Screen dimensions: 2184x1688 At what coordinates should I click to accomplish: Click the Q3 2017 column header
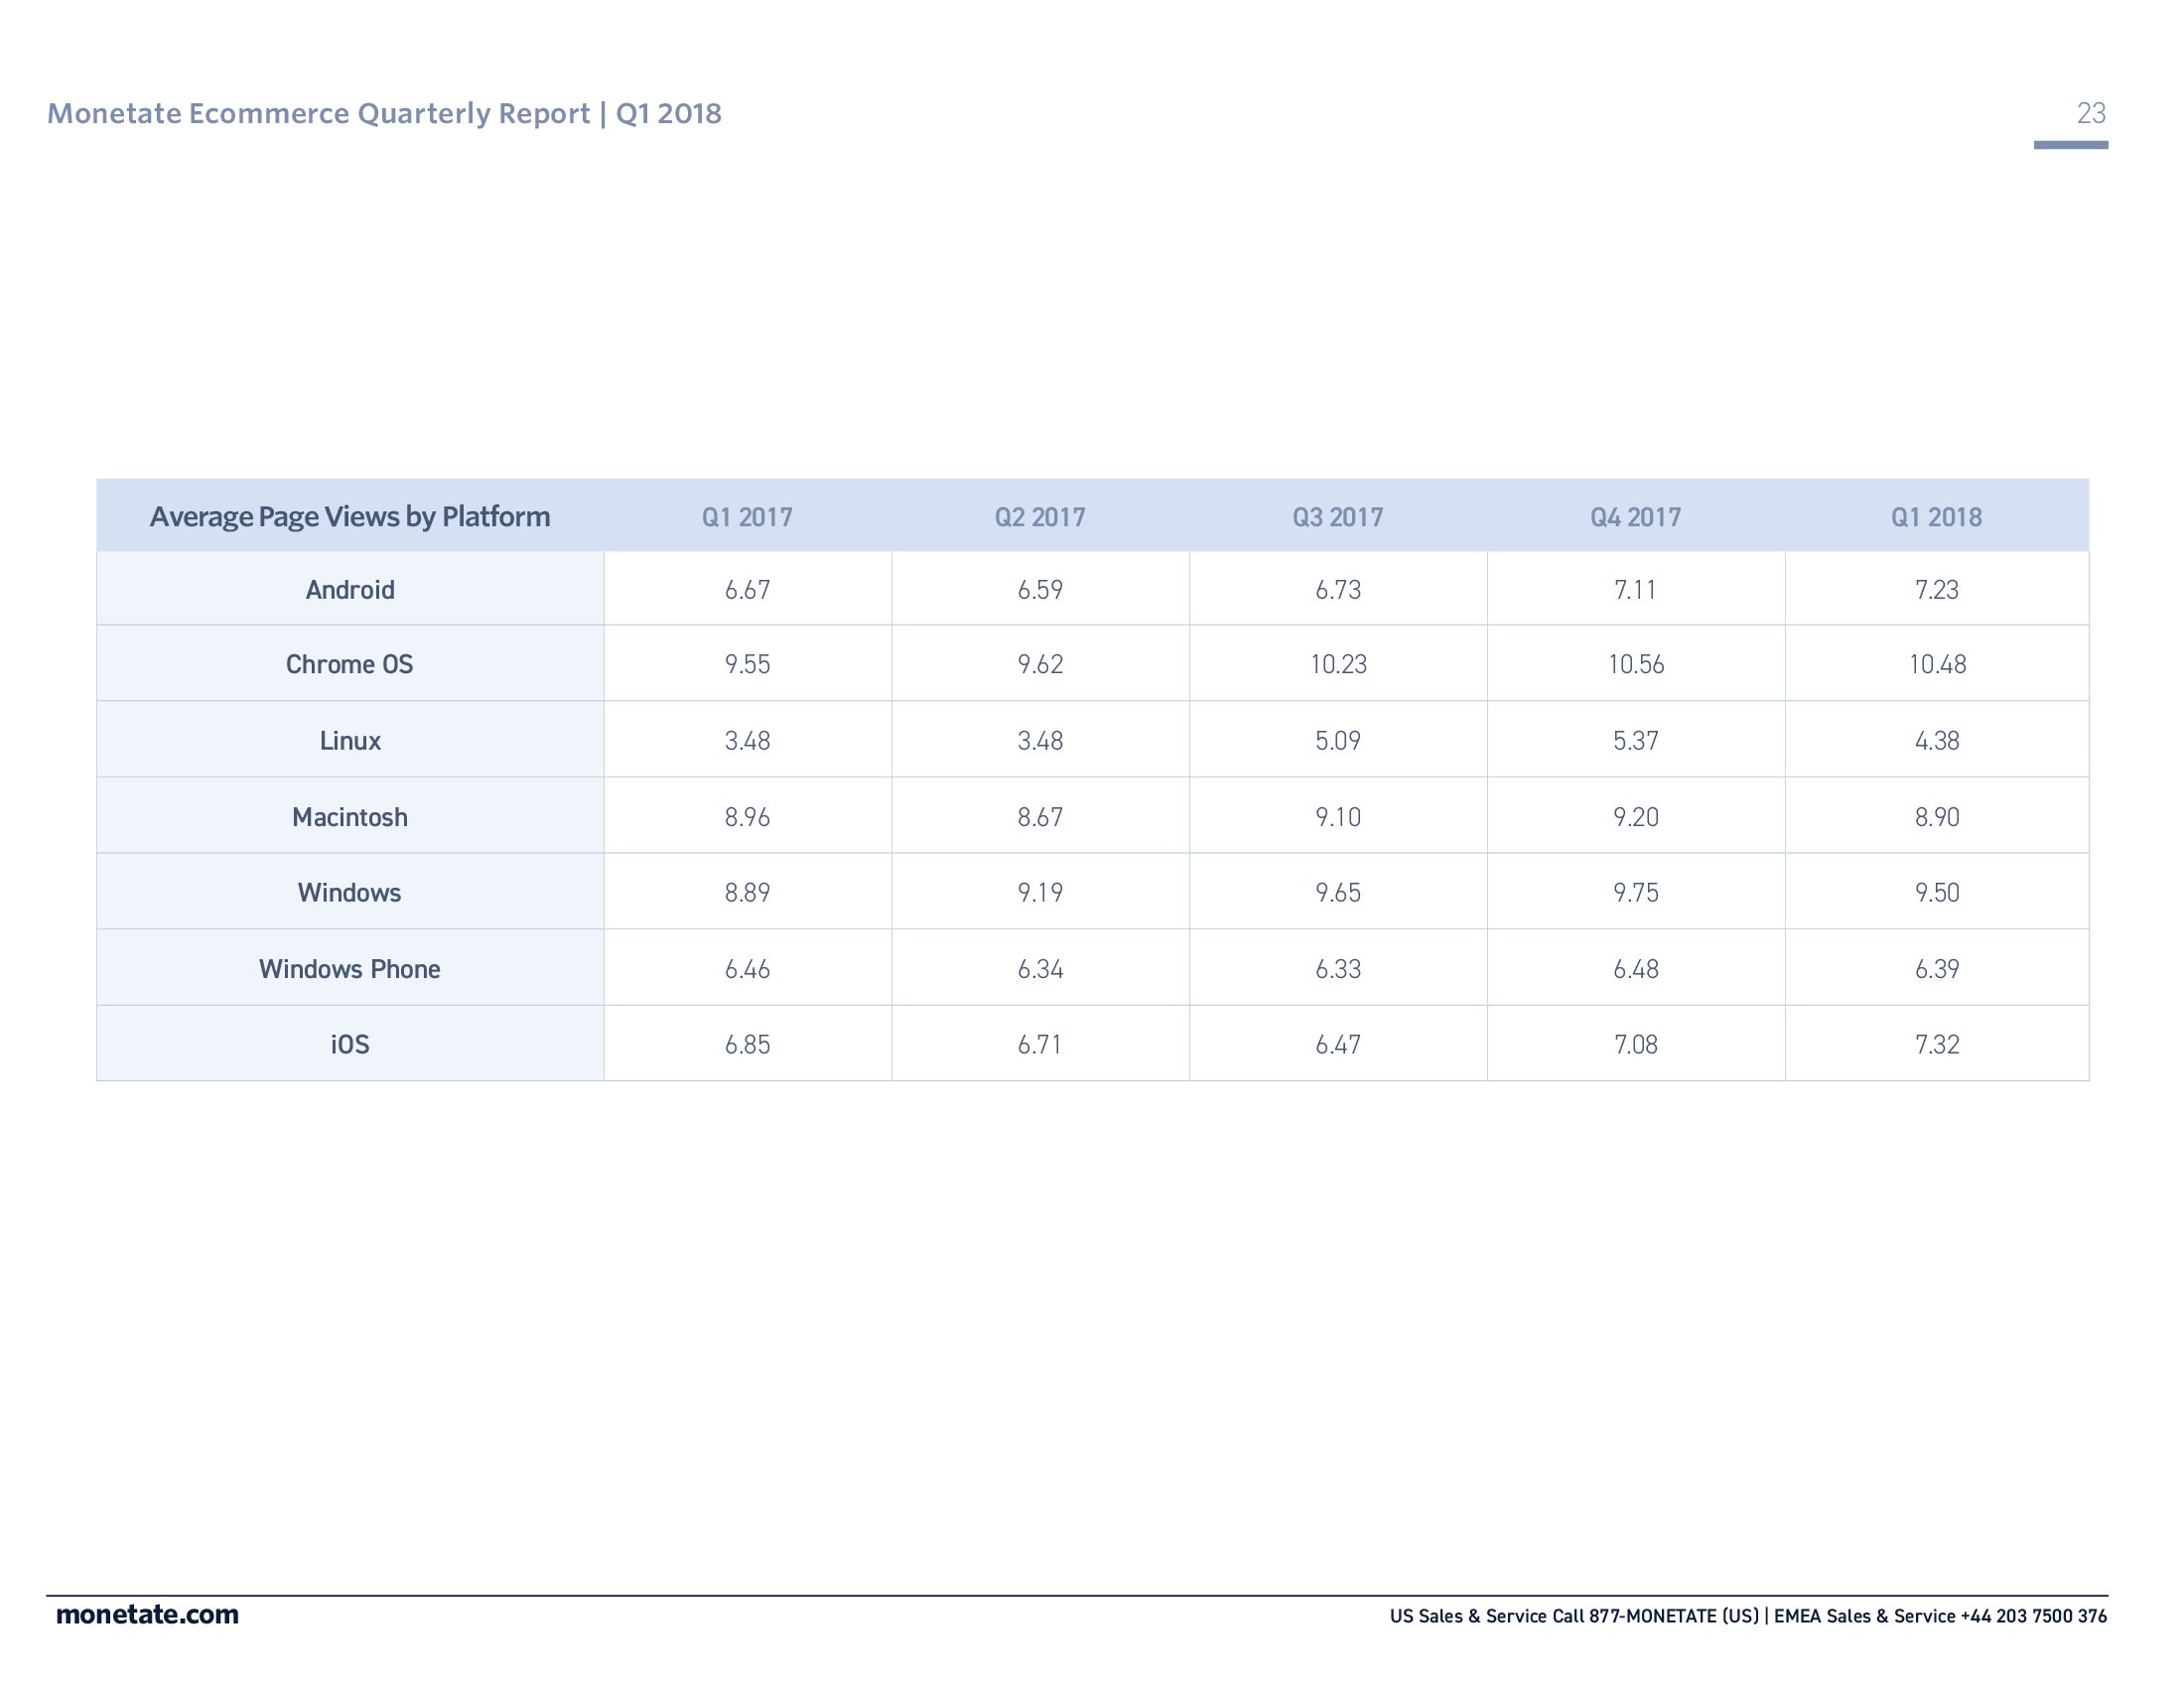pyautogui.click(x=1337, y=517)
